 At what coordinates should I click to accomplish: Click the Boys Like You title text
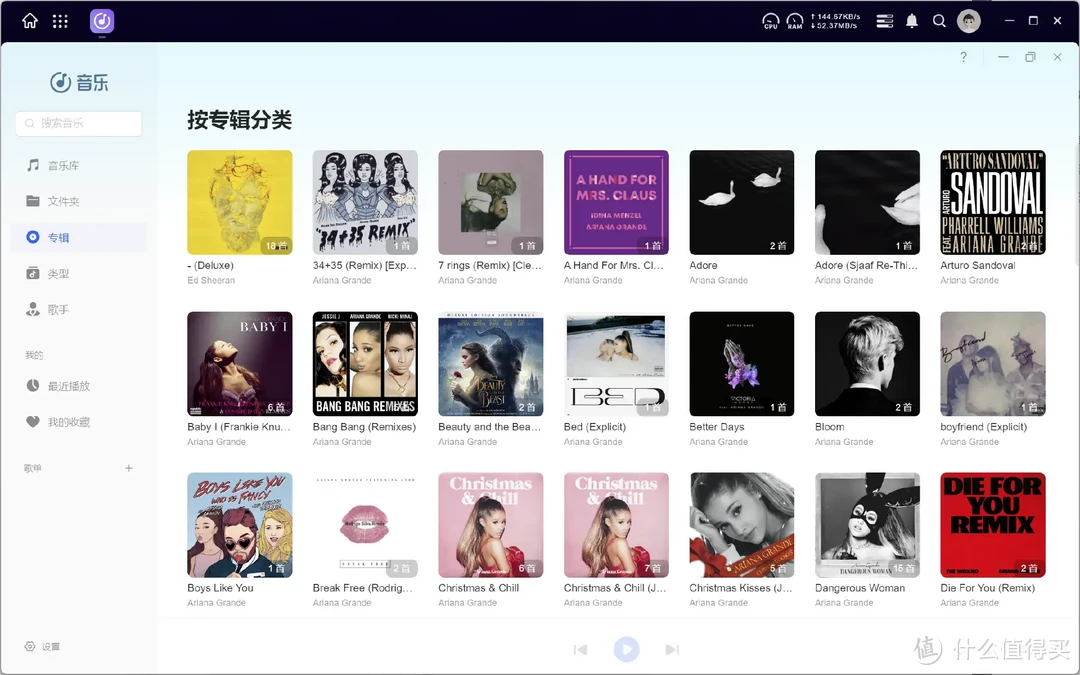(x=220, y=588)
